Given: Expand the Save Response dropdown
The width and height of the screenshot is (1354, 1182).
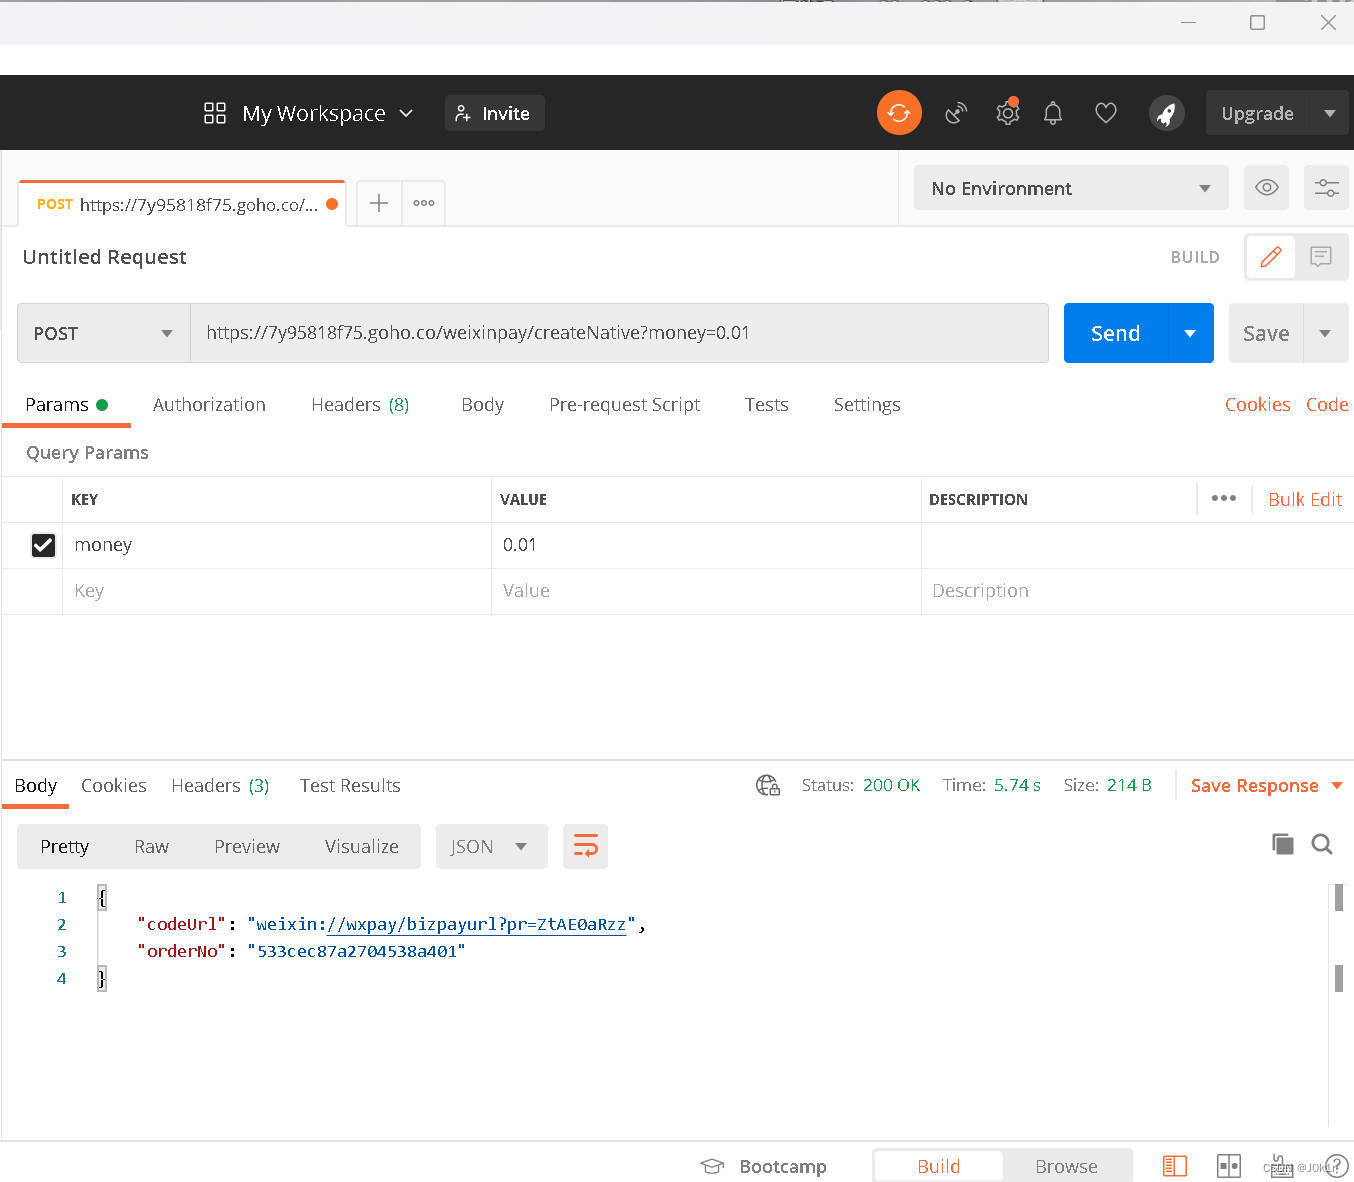Looking at the screenshot, I should [1337, 785].
